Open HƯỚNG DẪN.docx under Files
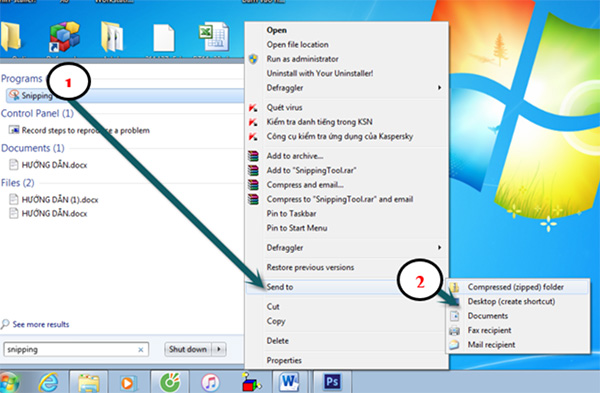This screenshot has height=393, width=600. (54, 214)
